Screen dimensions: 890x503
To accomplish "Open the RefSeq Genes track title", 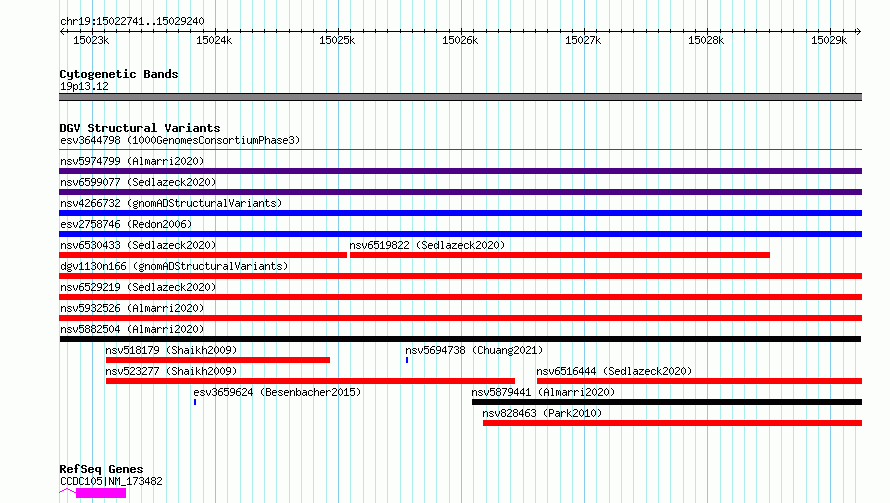I will coord(101,469).
